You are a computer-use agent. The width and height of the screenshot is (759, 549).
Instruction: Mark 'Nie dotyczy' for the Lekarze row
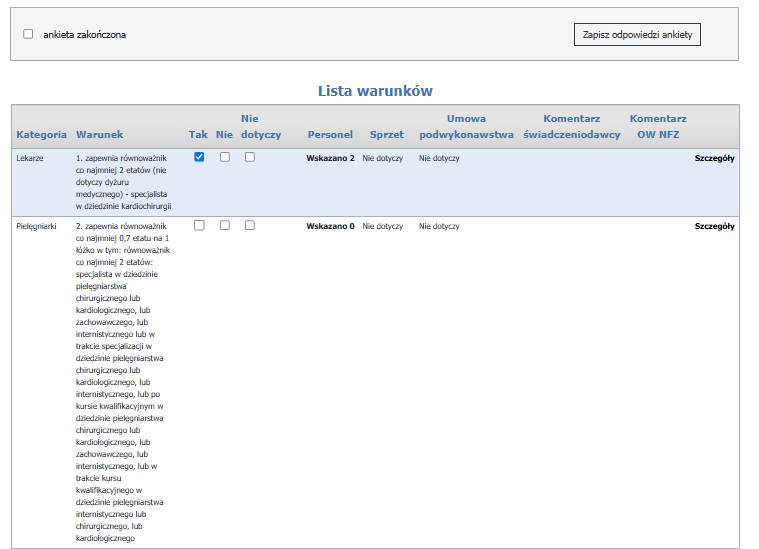(x=250, y=157)
